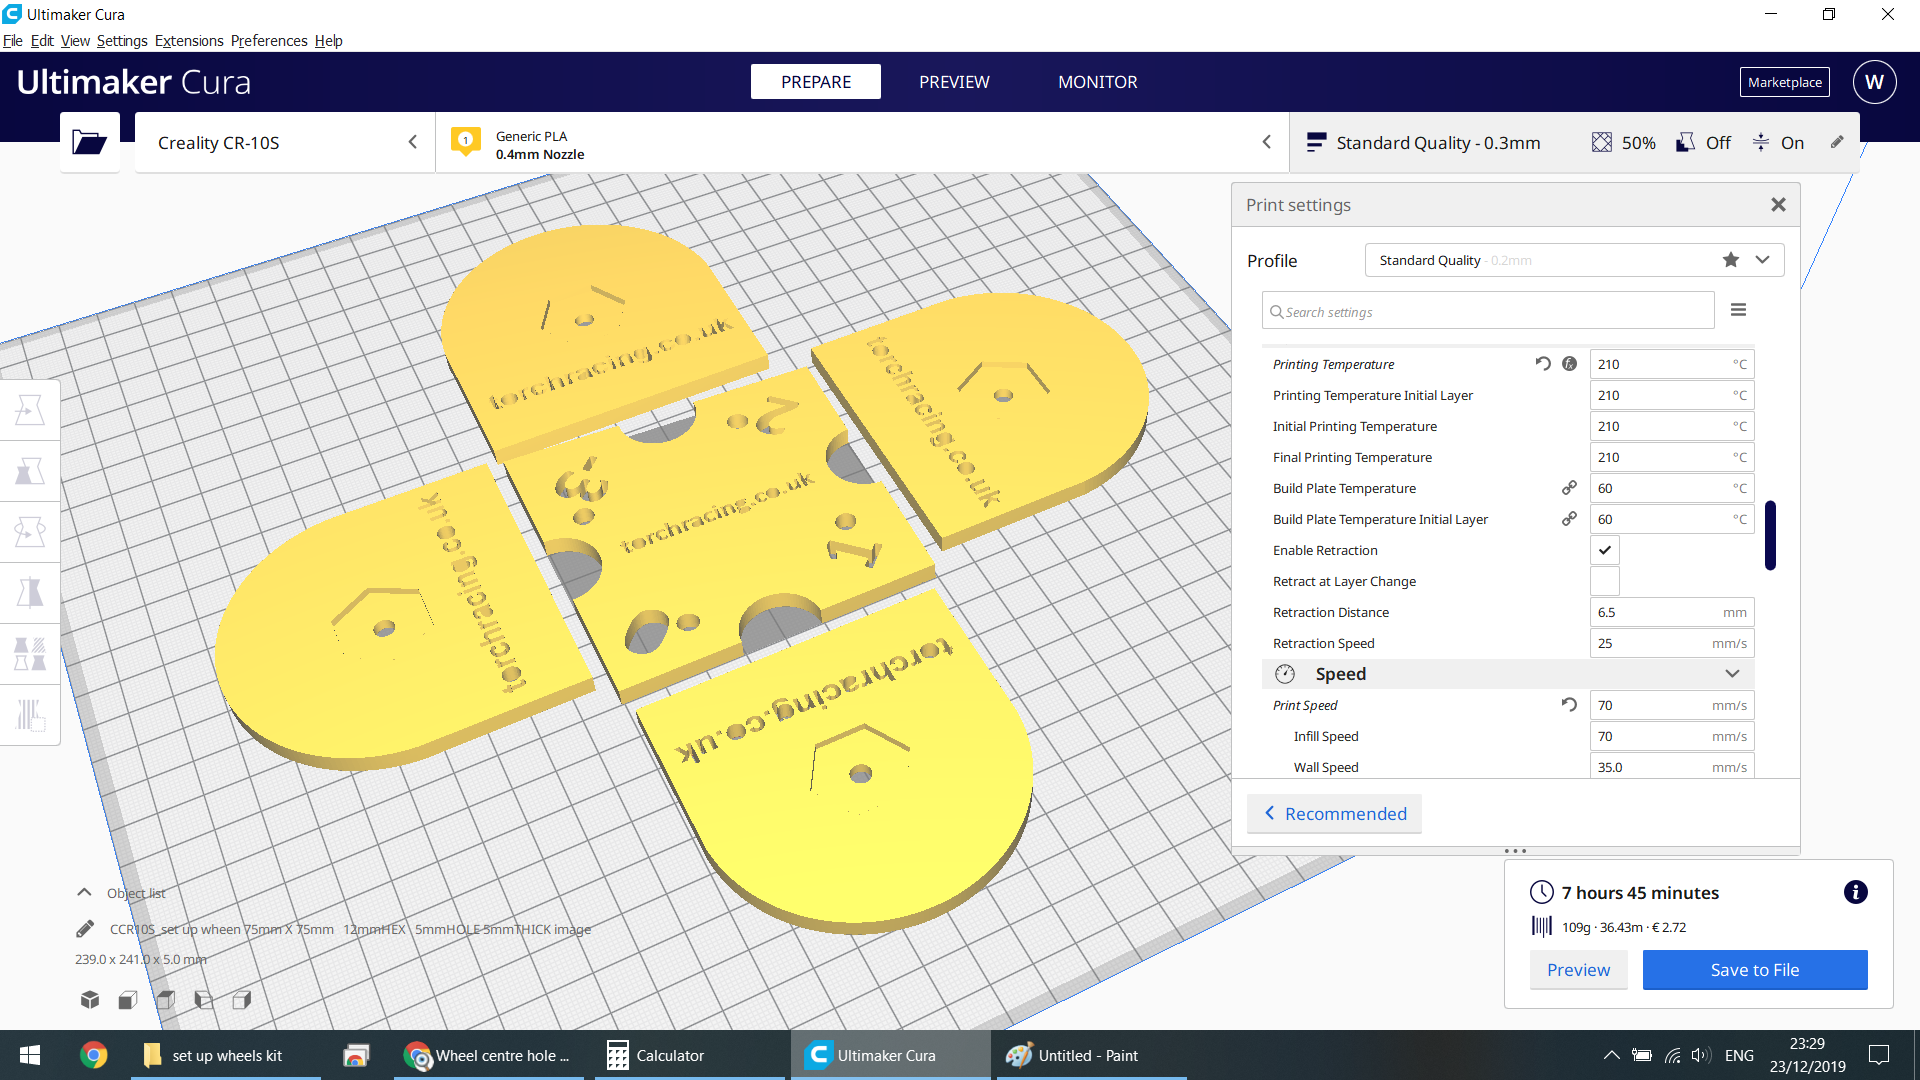Open the Settings menu

click(x=122, y=41)
